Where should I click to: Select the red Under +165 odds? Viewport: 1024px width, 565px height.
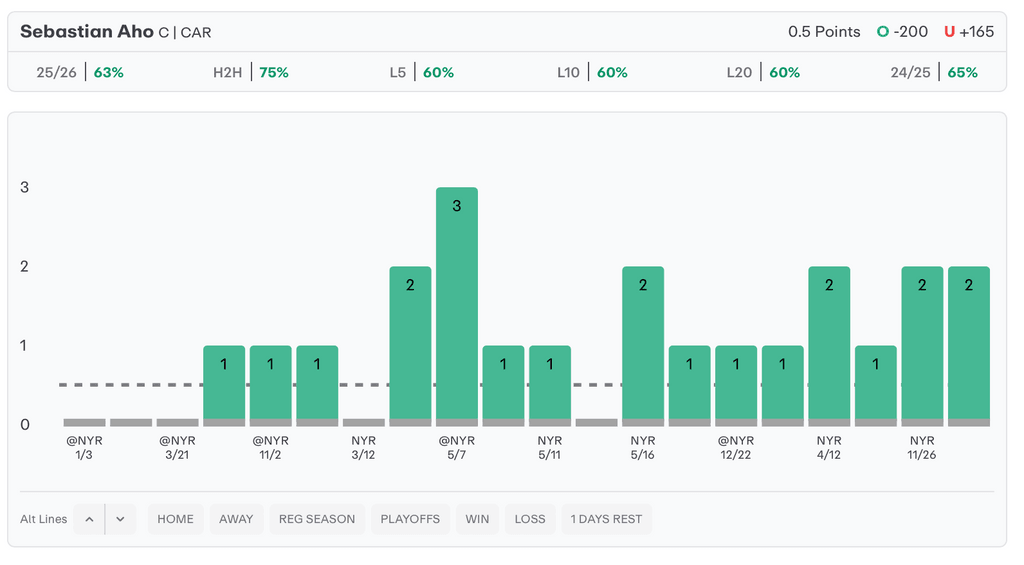[968, 32]
